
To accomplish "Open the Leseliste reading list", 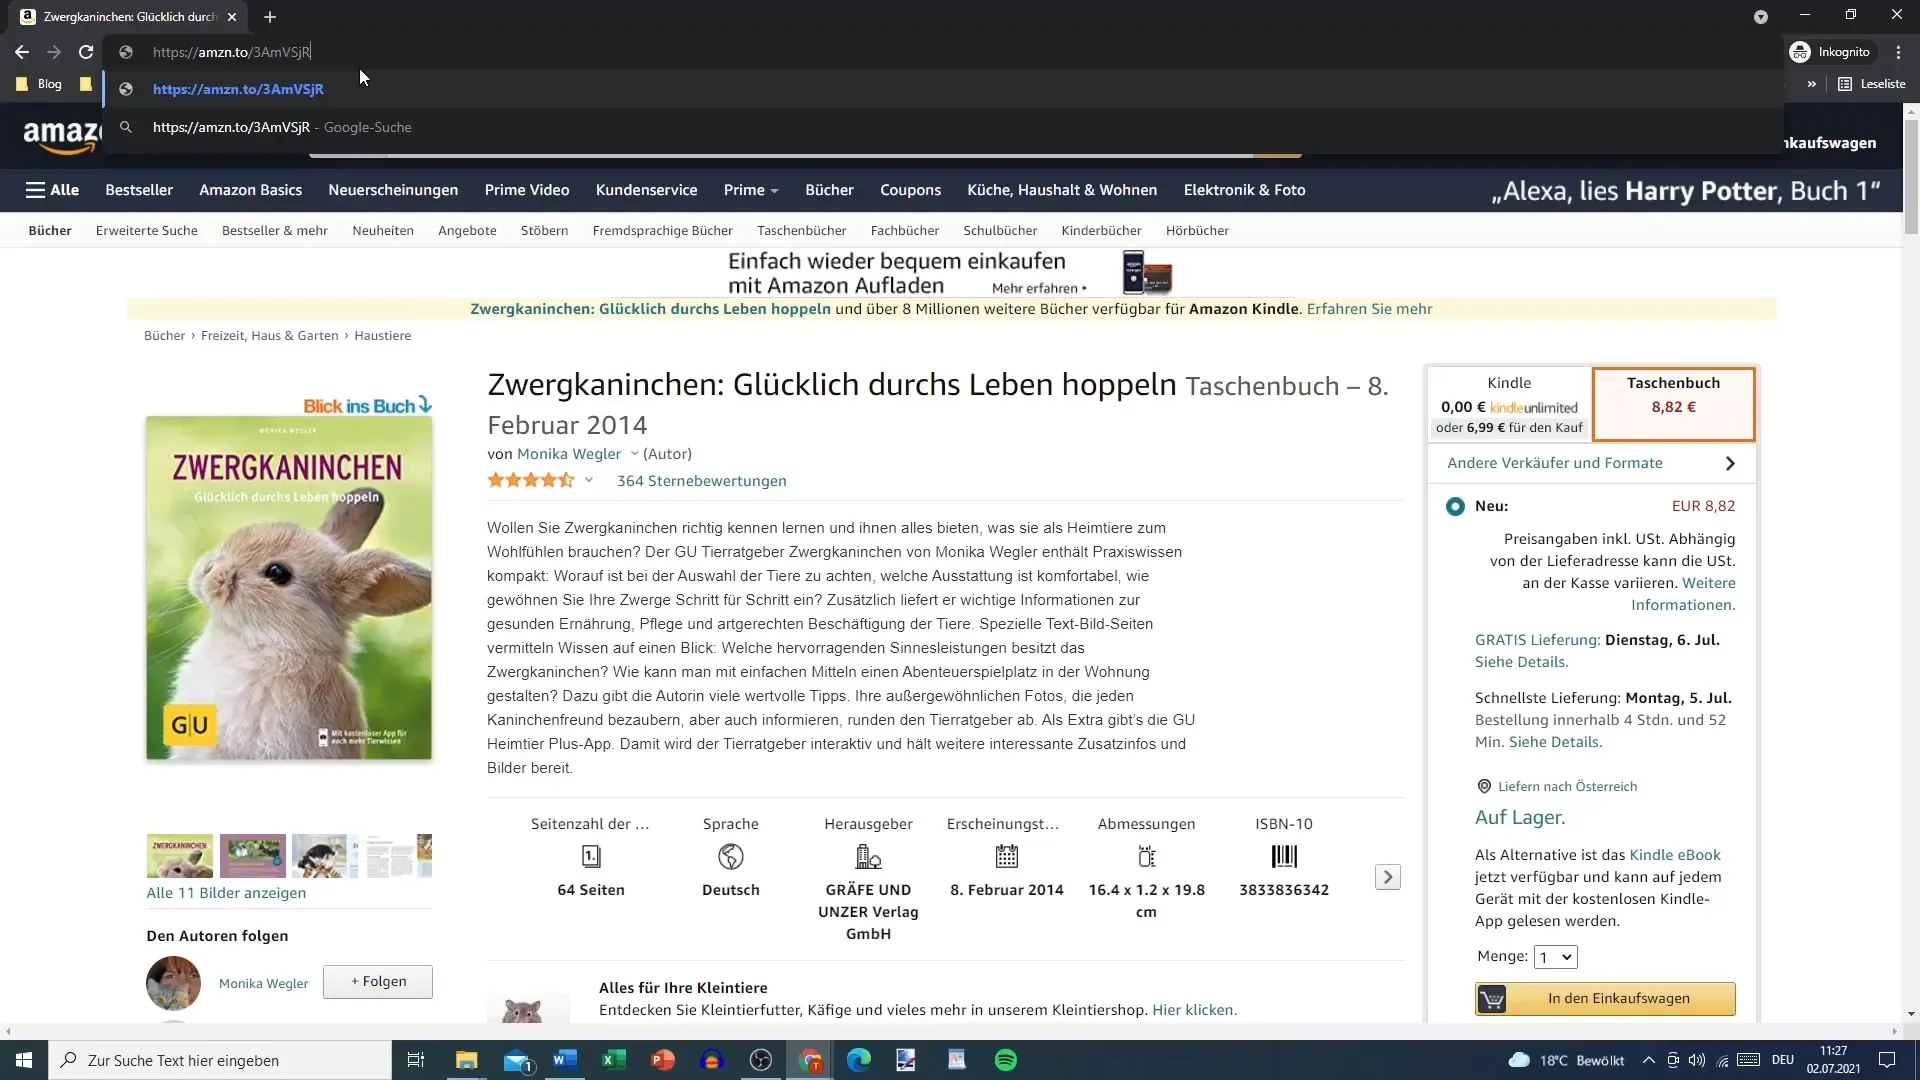I will [x=1872, y=84].
